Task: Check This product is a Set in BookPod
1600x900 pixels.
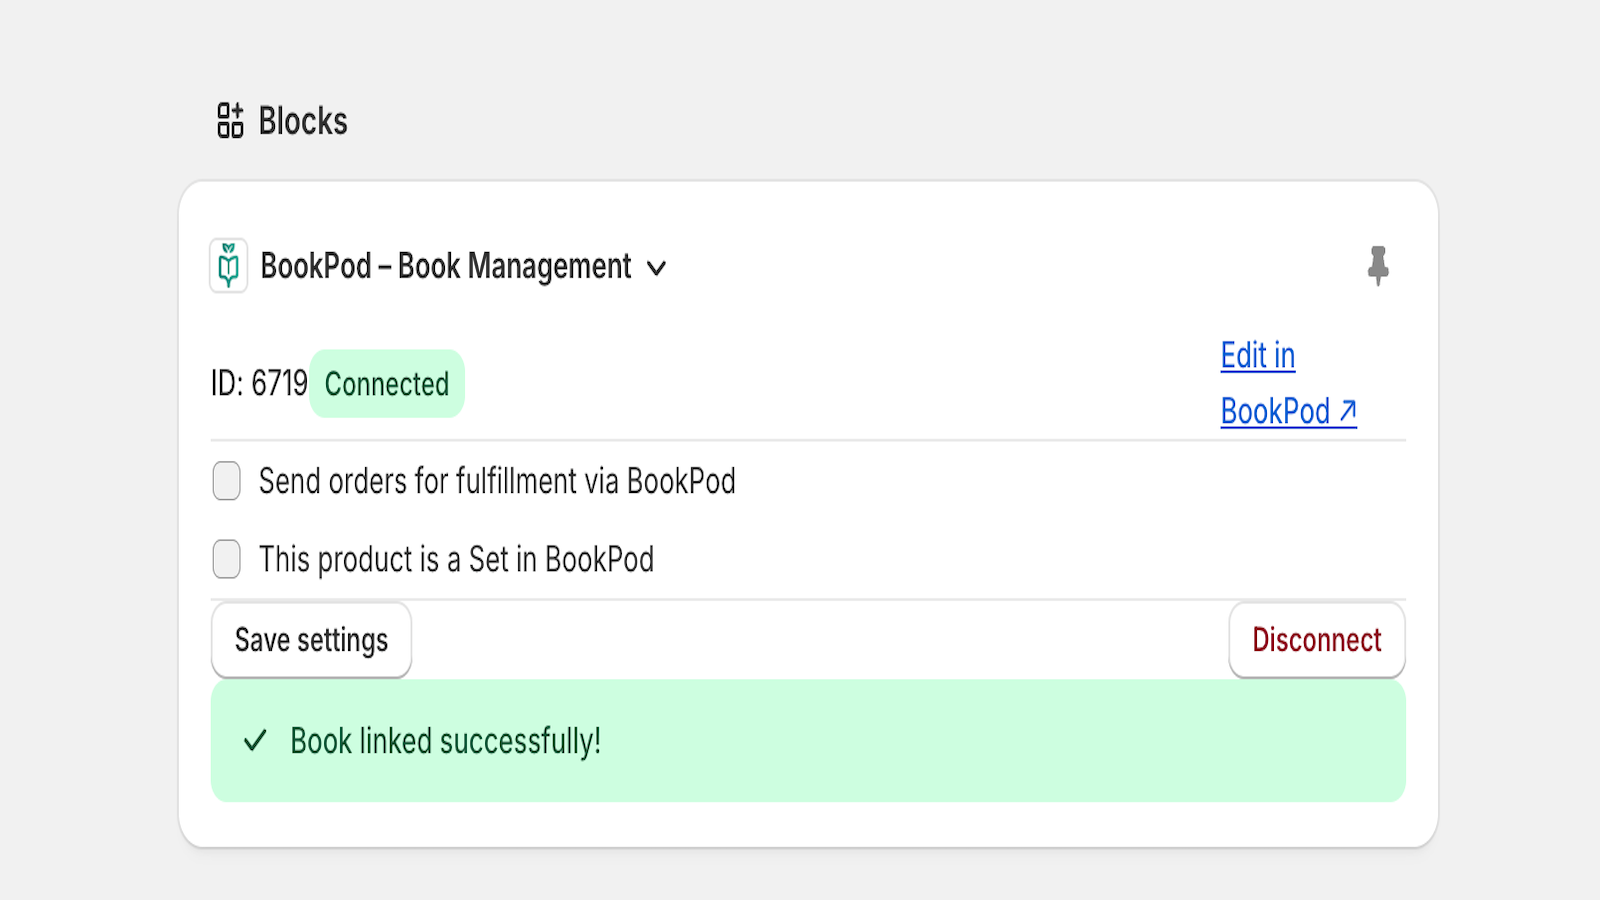Action: click(x=227, y=559)
